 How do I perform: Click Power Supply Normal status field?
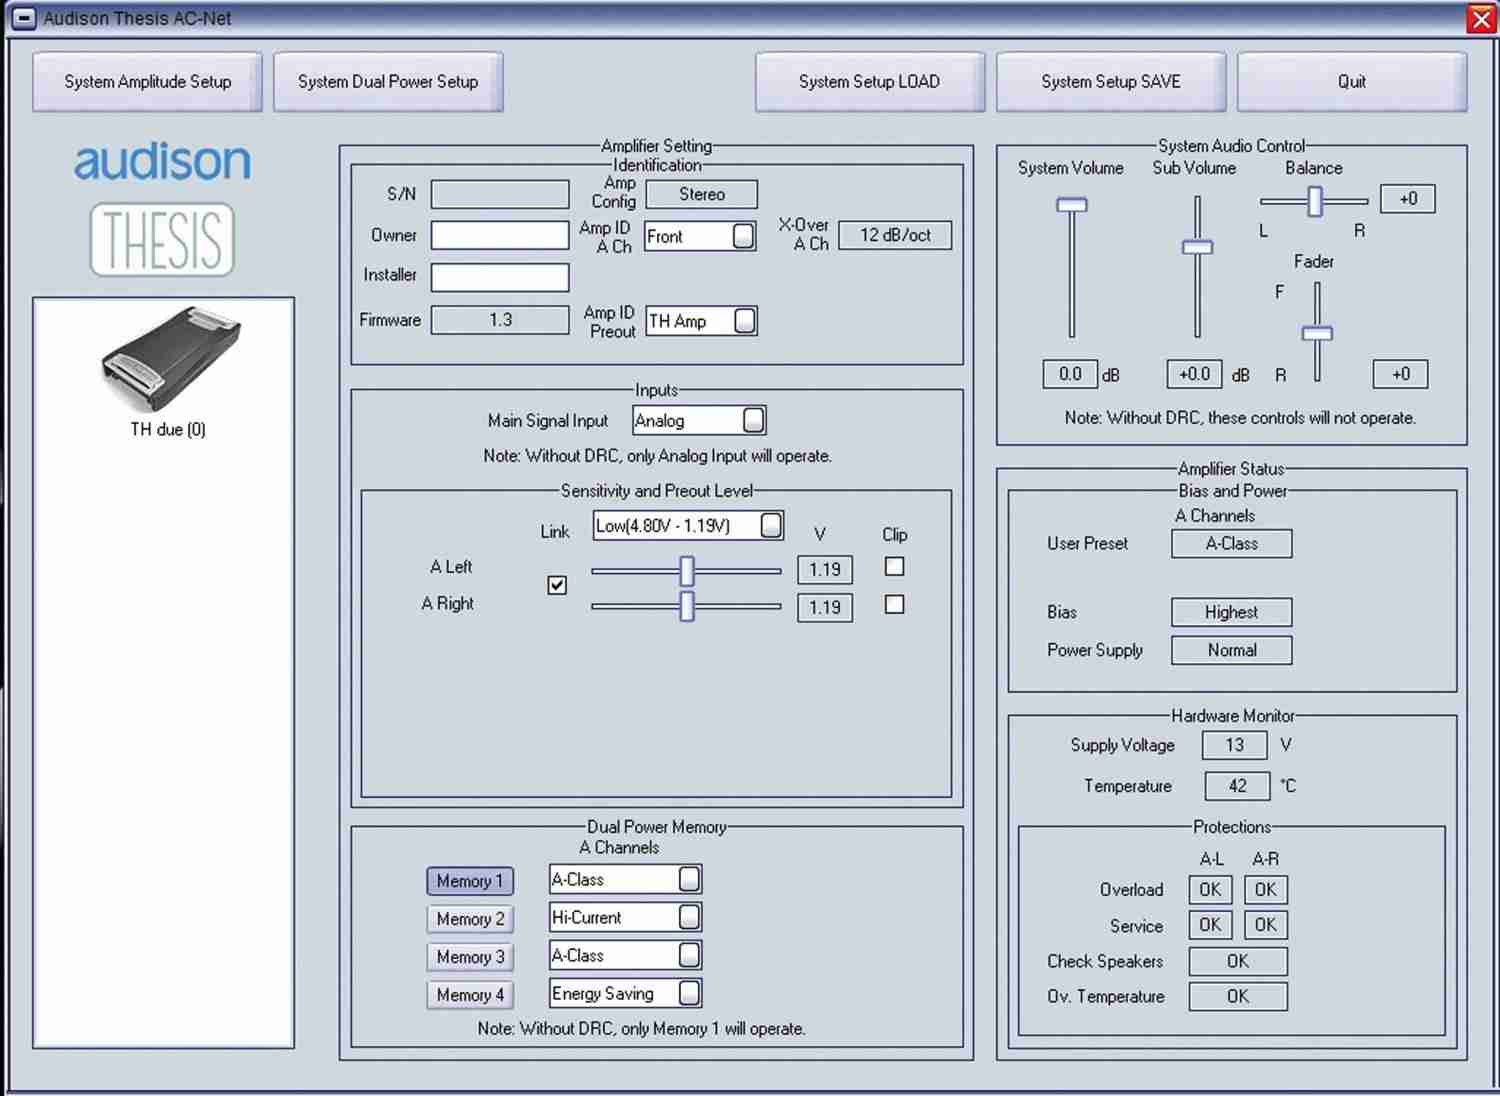[1232, 650]
